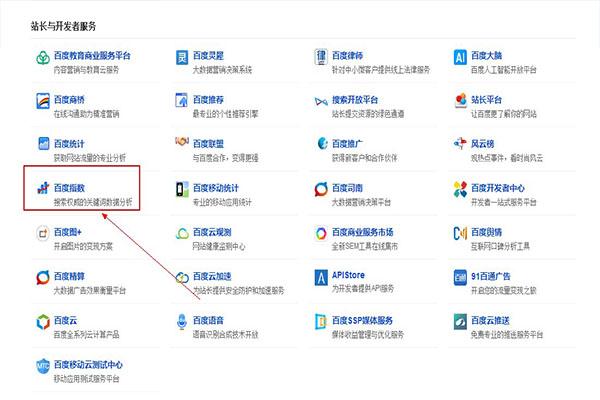Image resolution: width=600 pixels, height=400 pixels.
Task: Click the 百度司南 icon
Action: 321,189
